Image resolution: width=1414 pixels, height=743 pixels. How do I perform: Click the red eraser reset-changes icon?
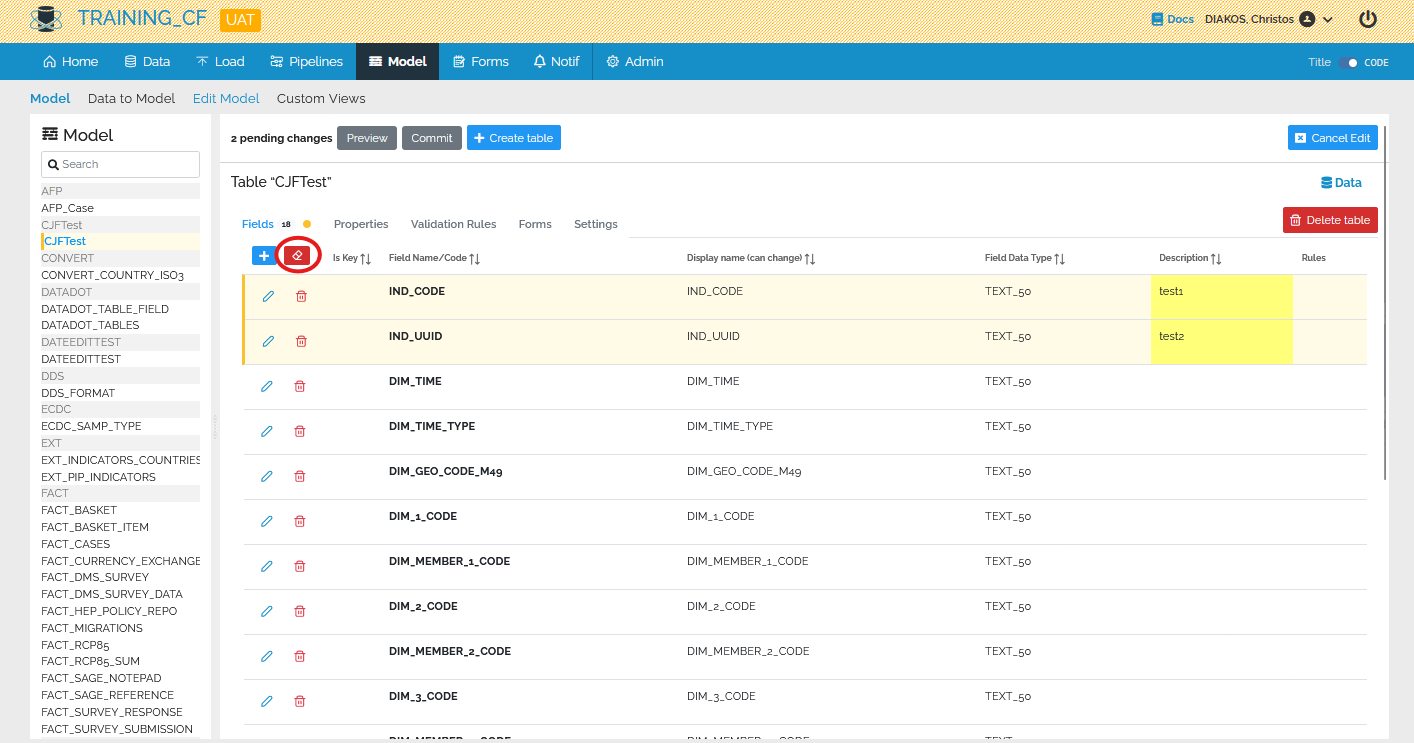coord(297,256)
